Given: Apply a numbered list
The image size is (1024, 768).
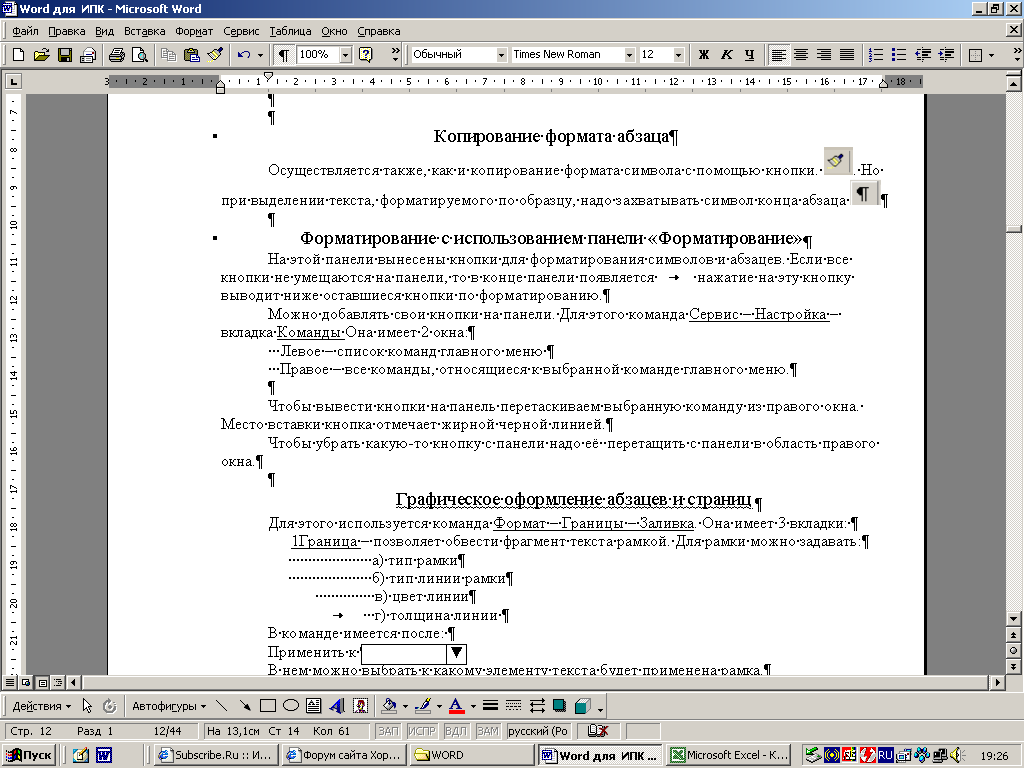Looking at the screenshot, I should pyautogui.click(x=876, y=55).
